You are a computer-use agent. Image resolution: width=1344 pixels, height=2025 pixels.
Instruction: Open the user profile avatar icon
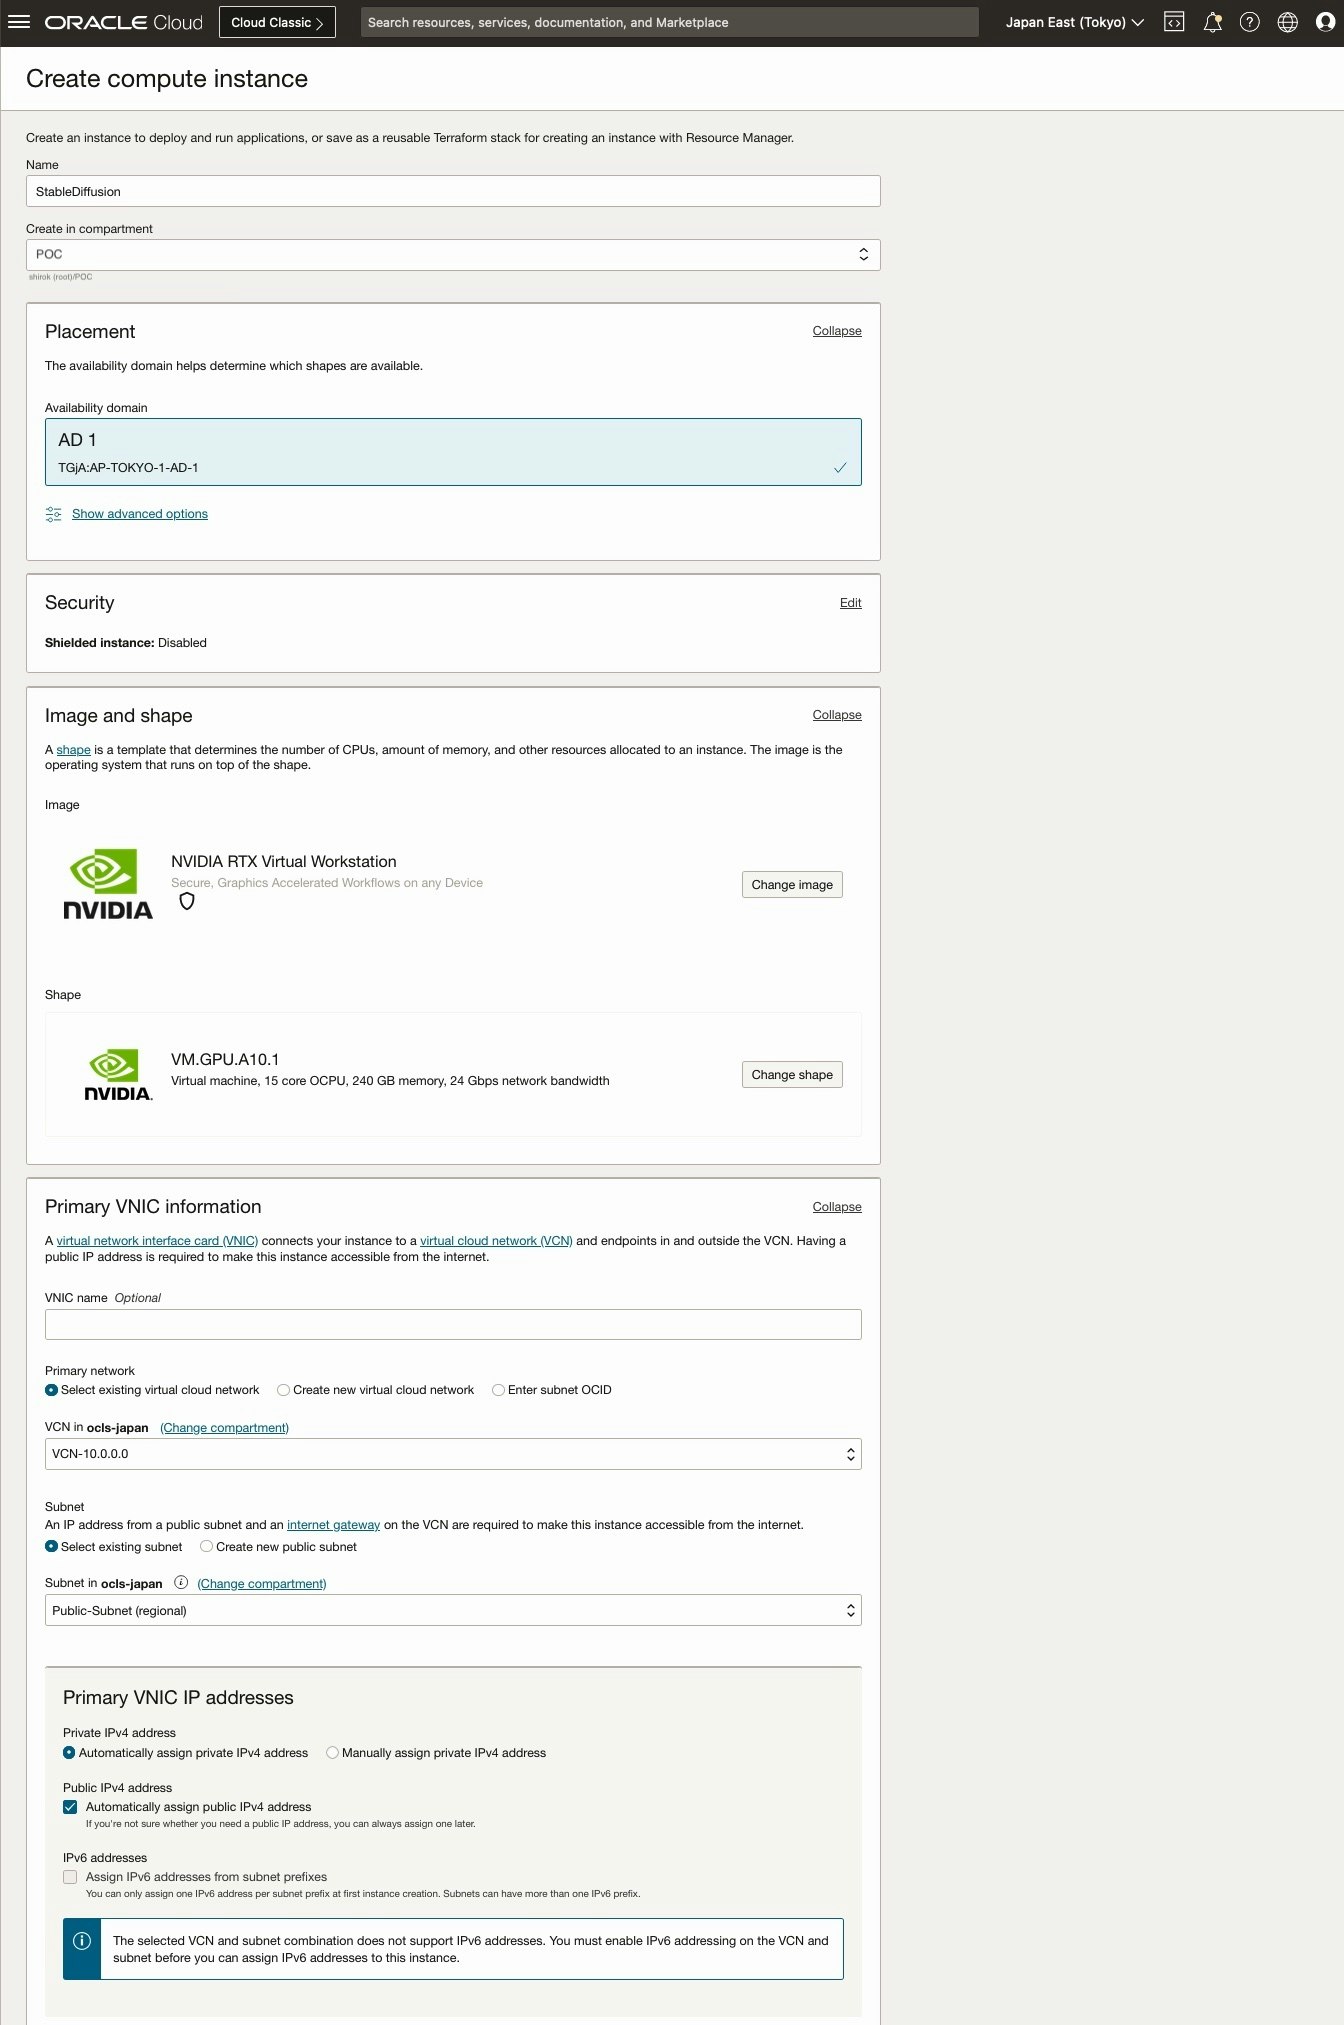pos(1325,22)
